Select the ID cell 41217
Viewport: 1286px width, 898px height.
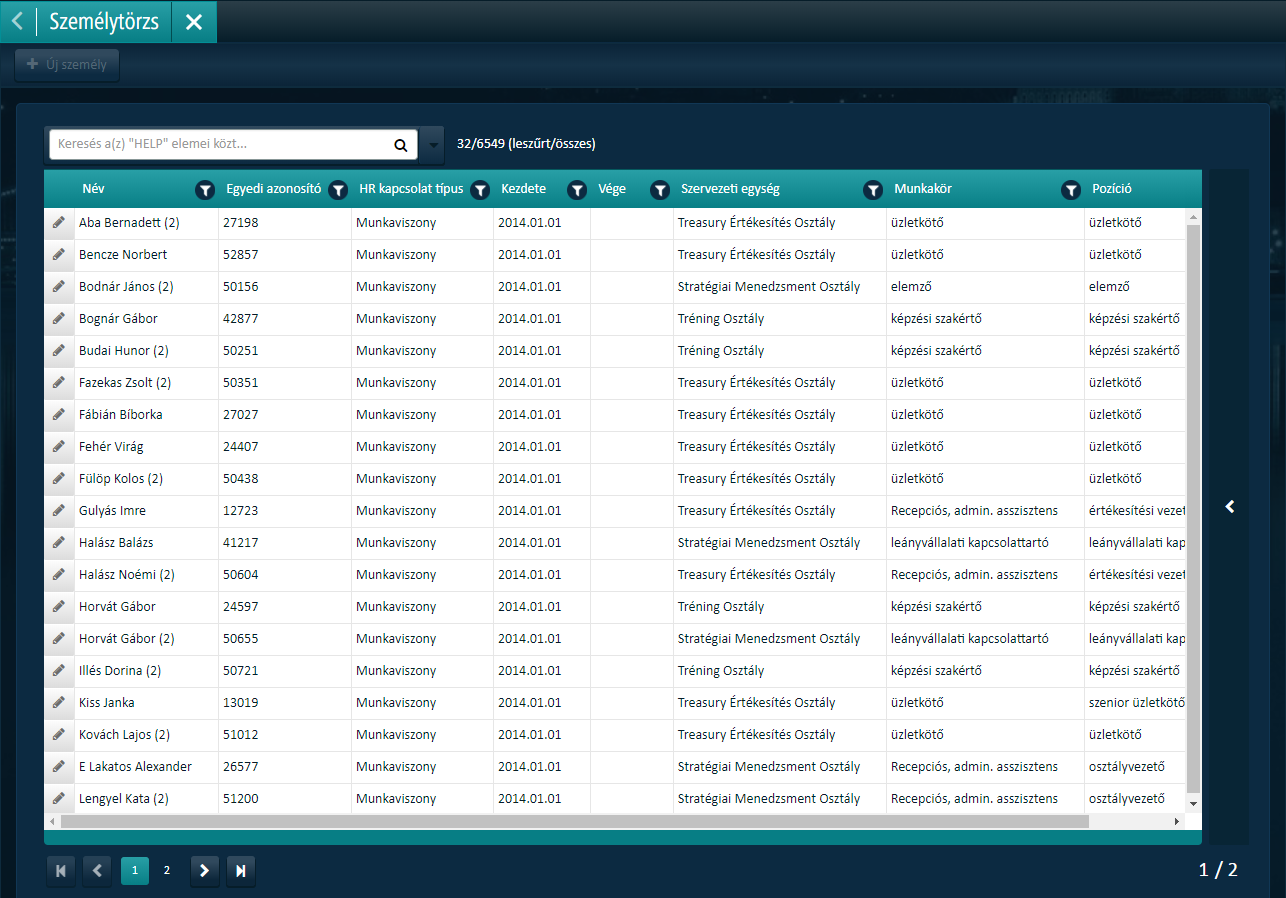[285, 542]
